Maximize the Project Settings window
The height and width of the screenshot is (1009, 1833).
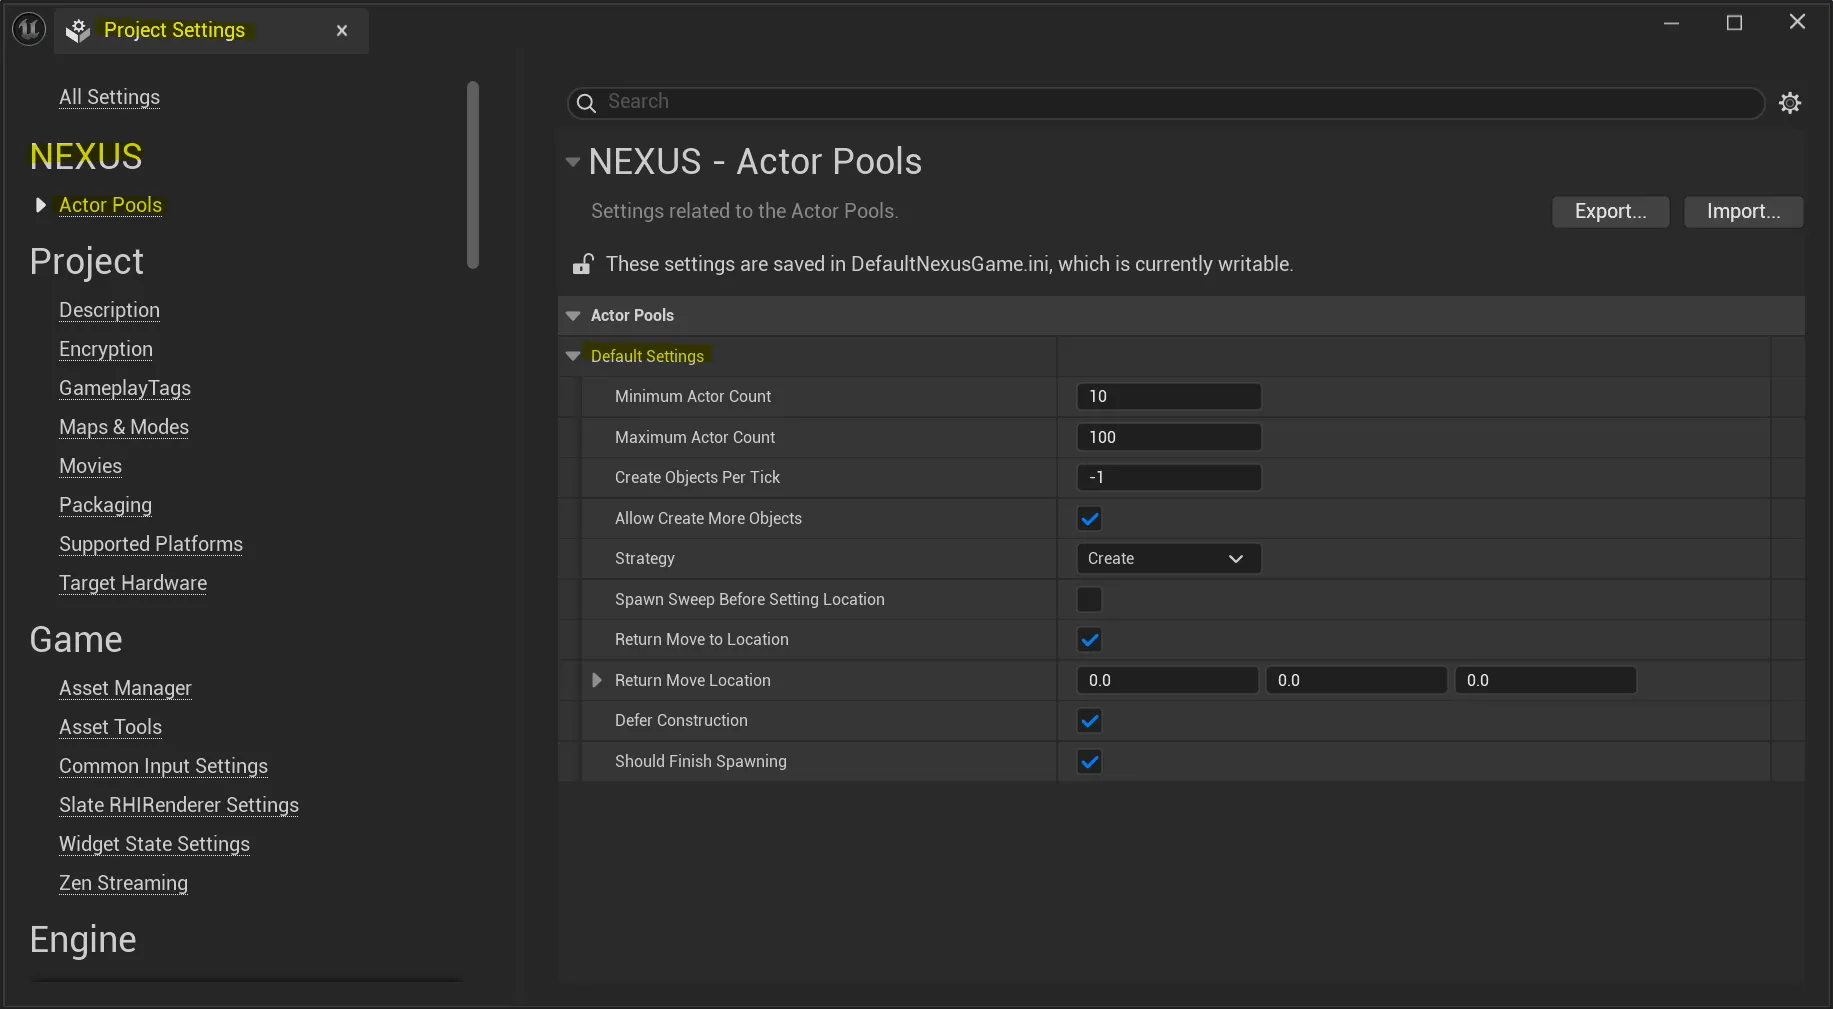1734,23
